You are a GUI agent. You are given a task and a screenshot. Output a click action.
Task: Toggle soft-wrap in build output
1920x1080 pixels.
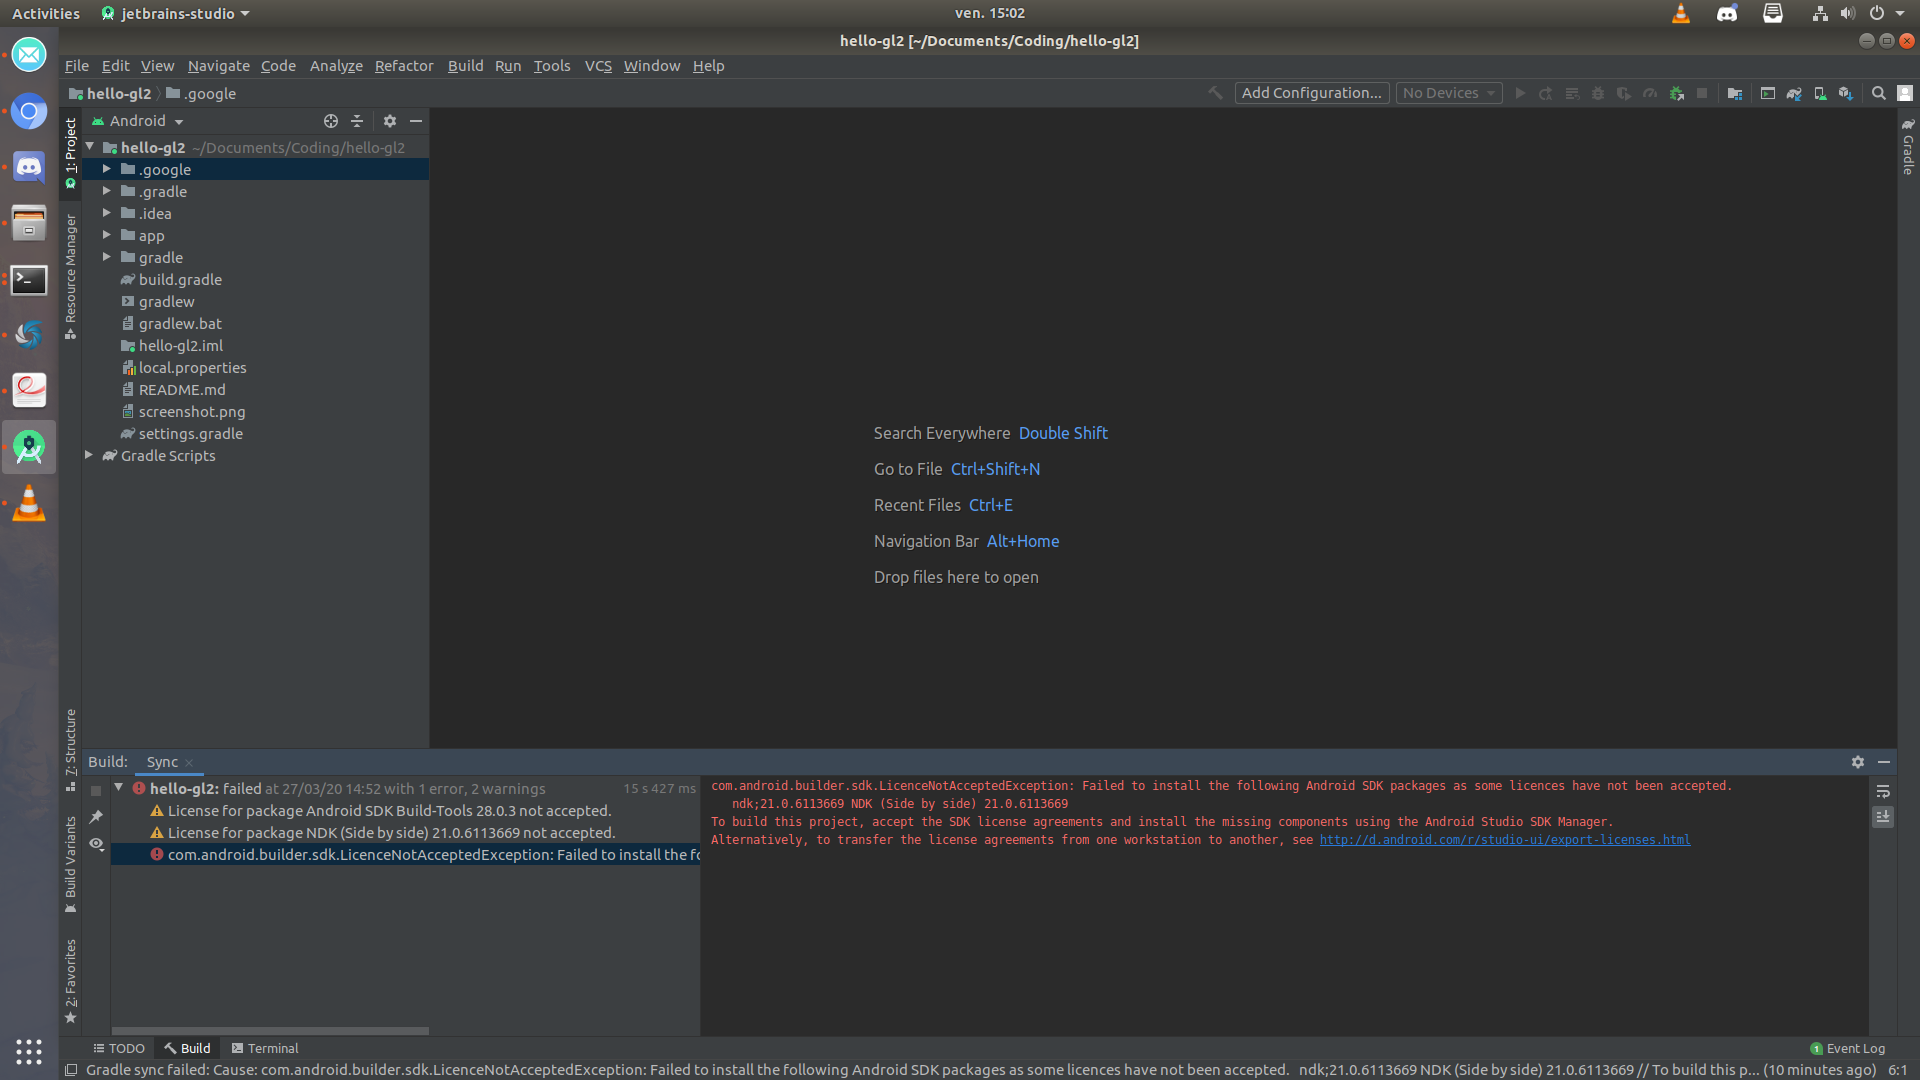coord(1883,791)
